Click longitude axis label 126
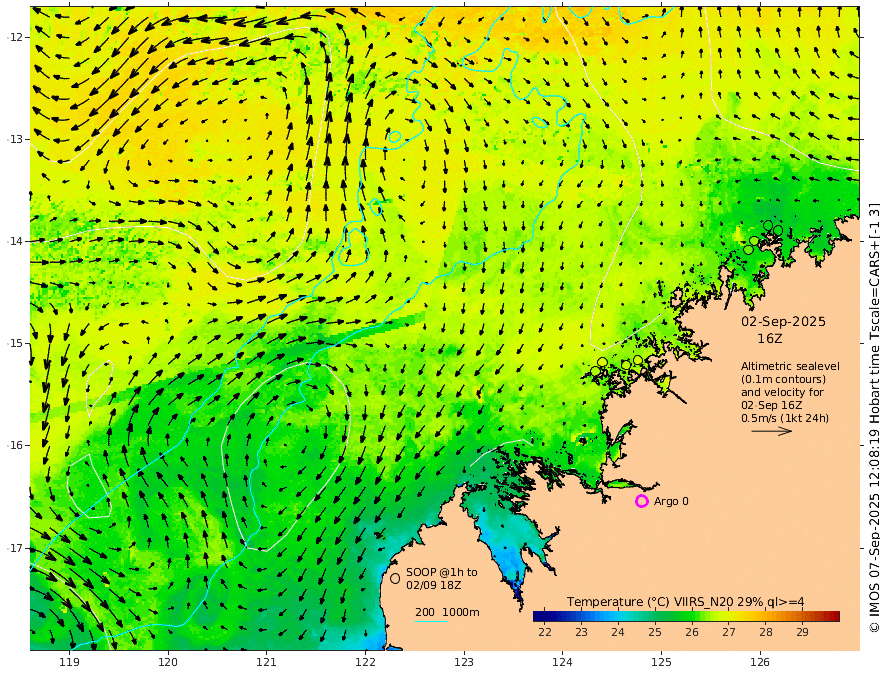880x680 pixels. 760,662
